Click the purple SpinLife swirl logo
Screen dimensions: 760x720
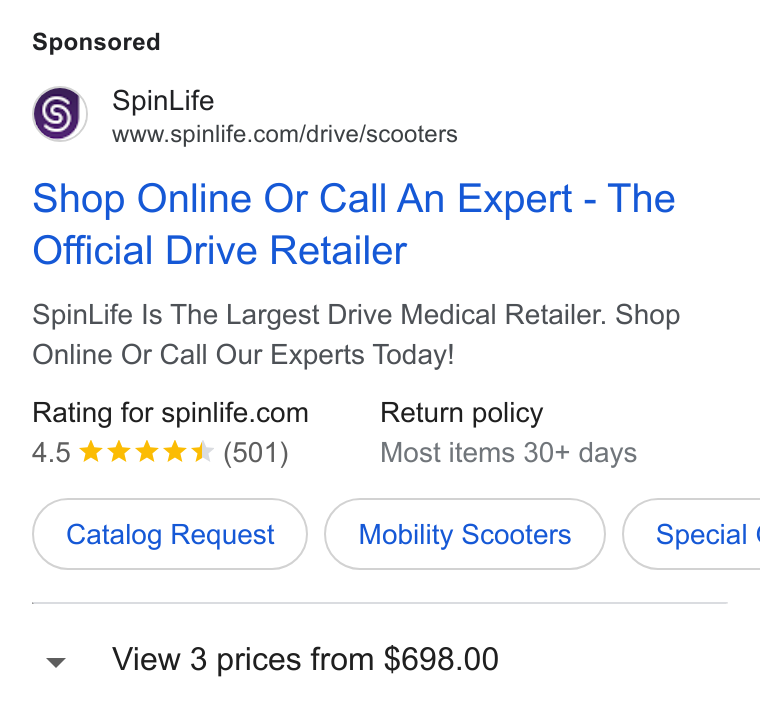pyautogui.click(x=60, y=114)
